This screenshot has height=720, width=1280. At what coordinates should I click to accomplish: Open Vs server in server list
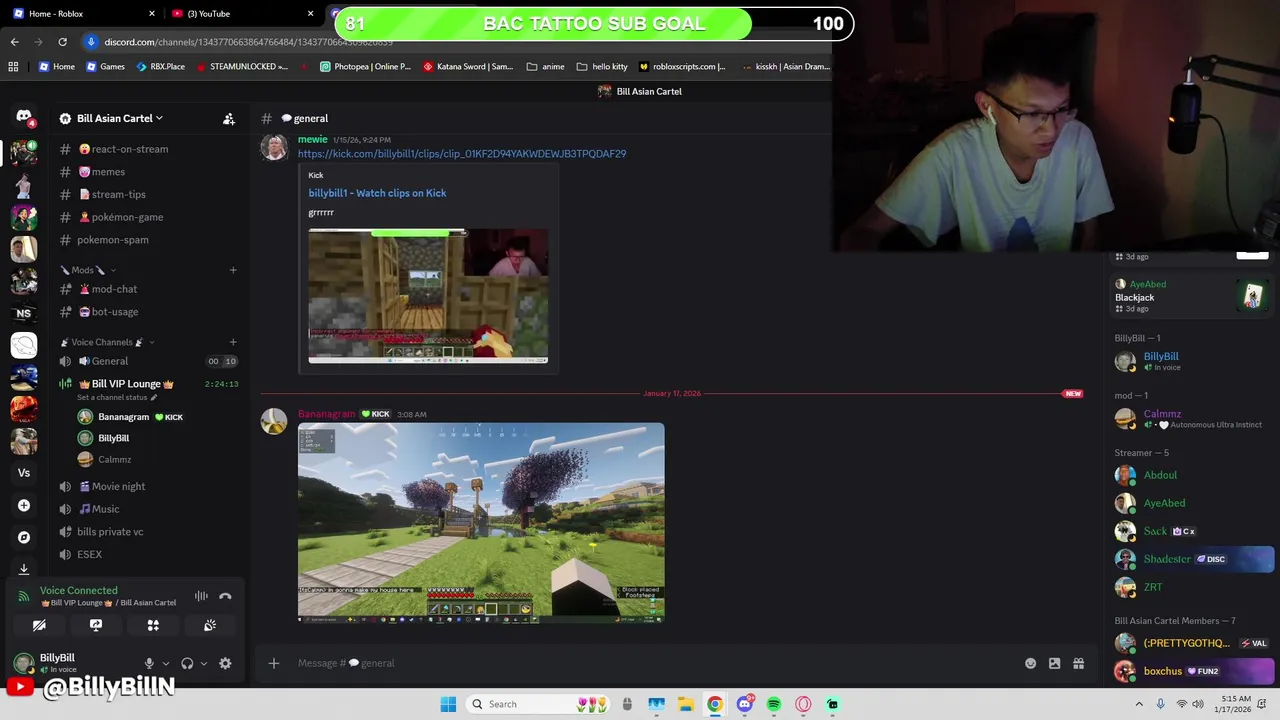pyautogui.click(x=24, y=473)
